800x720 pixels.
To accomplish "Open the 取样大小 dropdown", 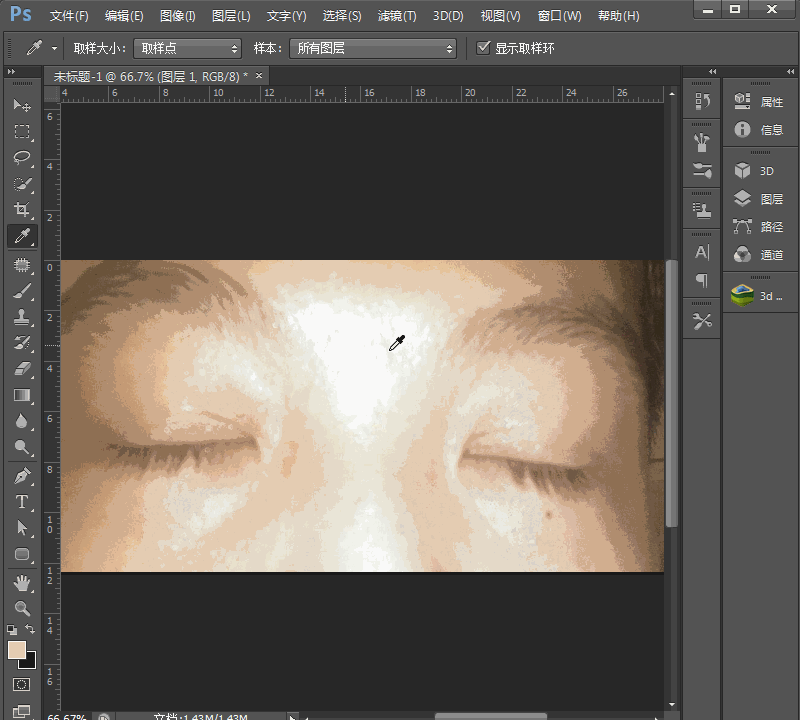I will click(187, 47).
